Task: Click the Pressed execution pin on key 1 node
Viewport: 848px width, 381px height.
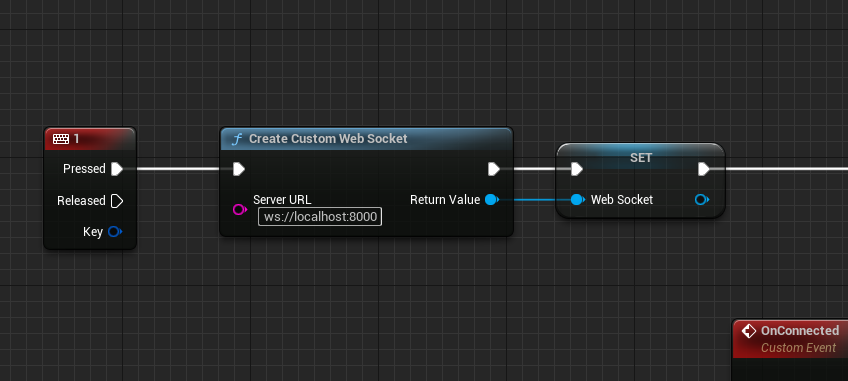Action: (x=117, y=169)
